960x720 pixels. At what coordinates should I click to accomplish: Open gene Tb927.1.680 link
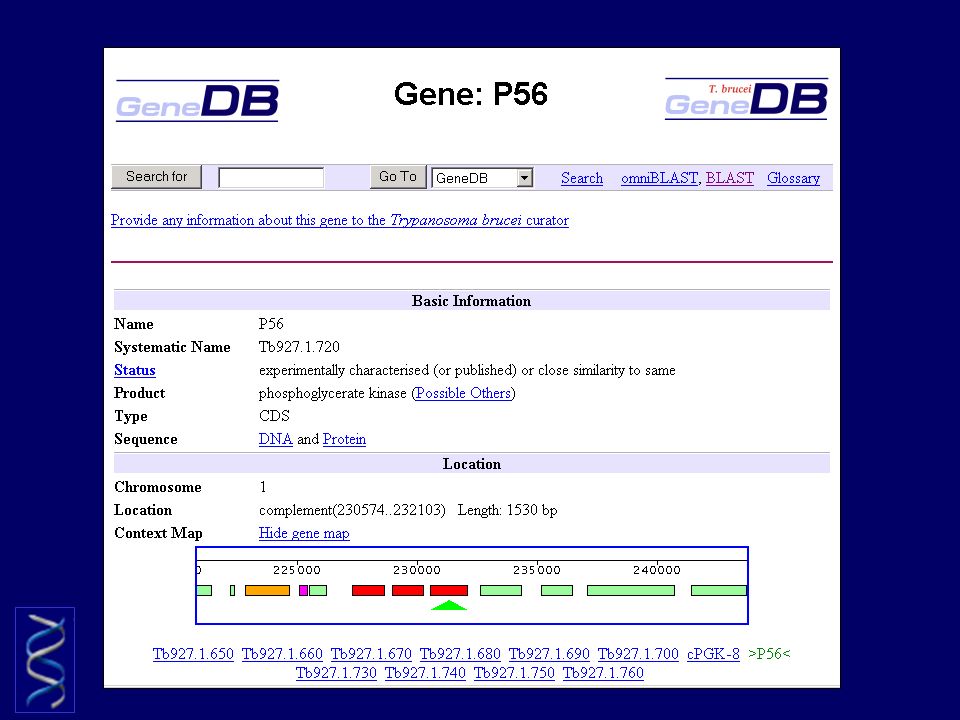[460, 654]
